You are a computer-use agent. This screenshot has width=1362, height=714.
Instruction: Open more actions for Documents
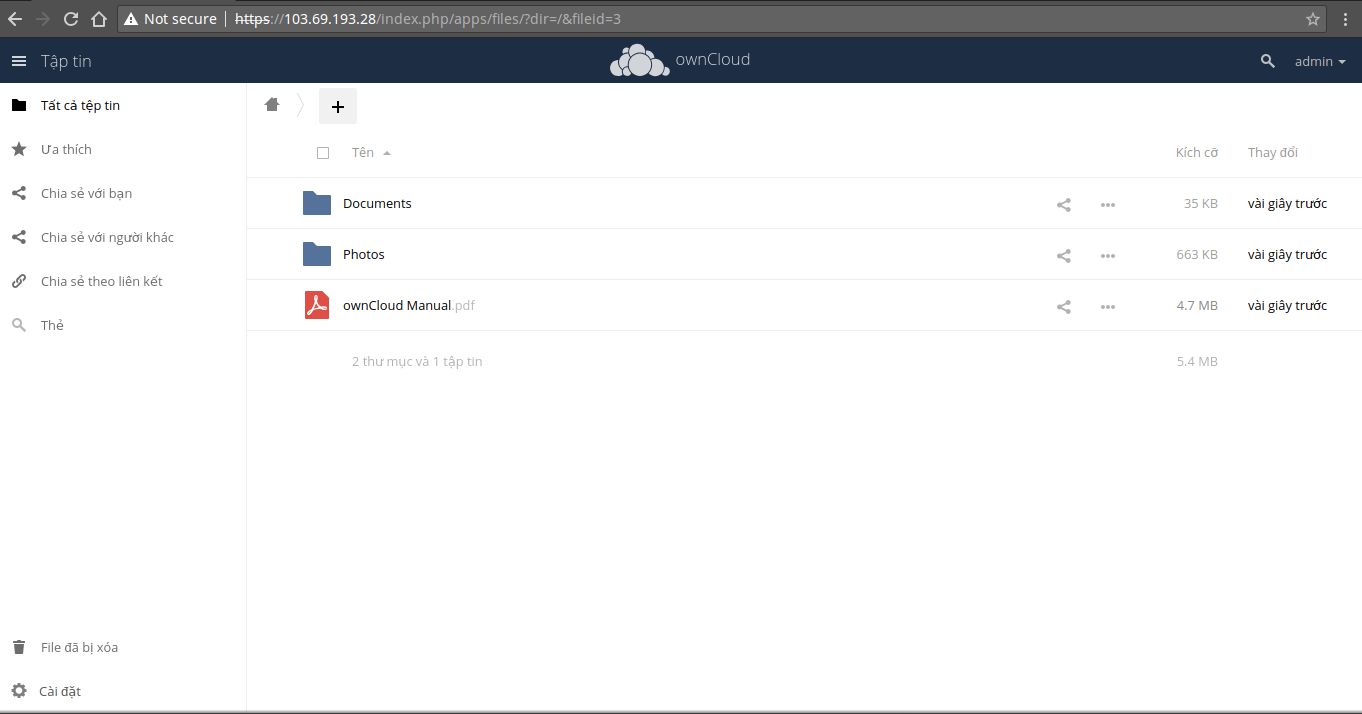tap(1108, 204)
